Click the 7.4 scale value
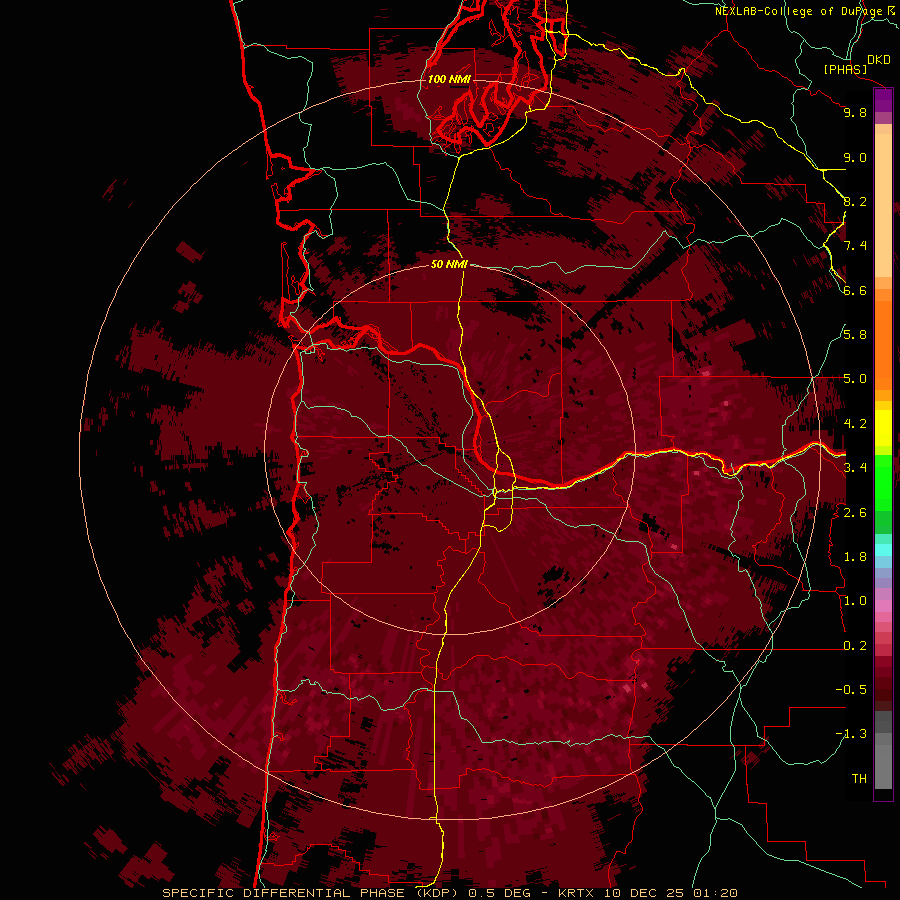The image size is (900, 900). tap(855, 246)
